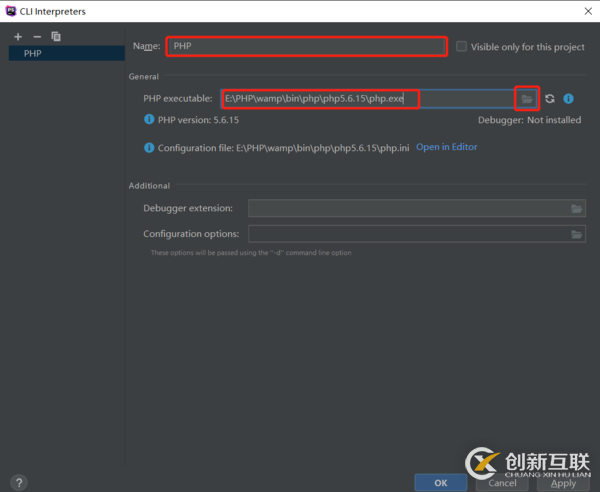The image size is (600, 492).
Task: Focus the PHP executable path field
Action: coord(368,99)
